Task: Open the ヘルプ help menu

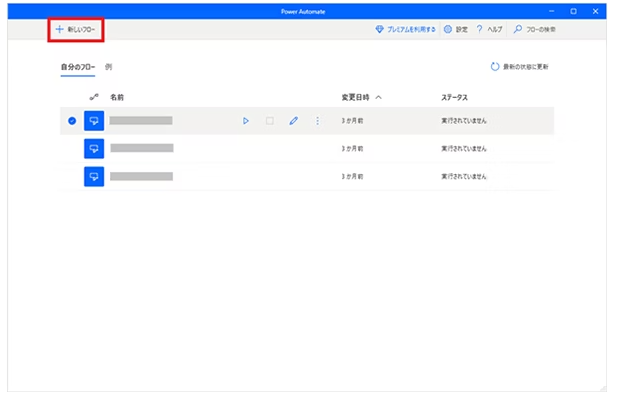Action: [489, 29]
